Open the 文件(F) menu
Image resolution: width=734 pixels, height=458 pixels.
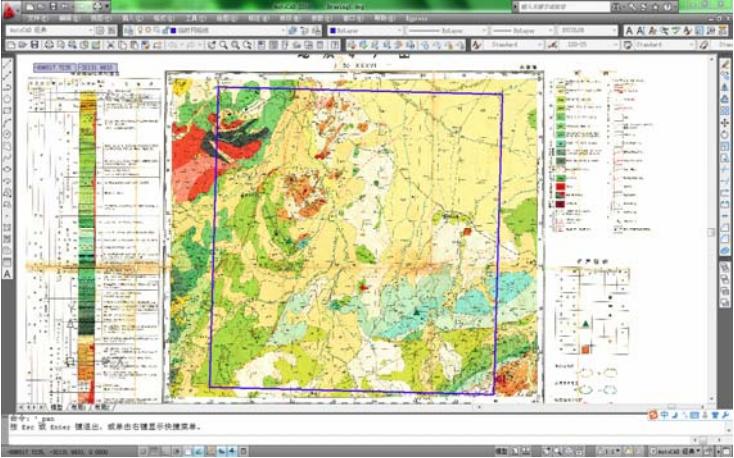click(x=36, y=18)
